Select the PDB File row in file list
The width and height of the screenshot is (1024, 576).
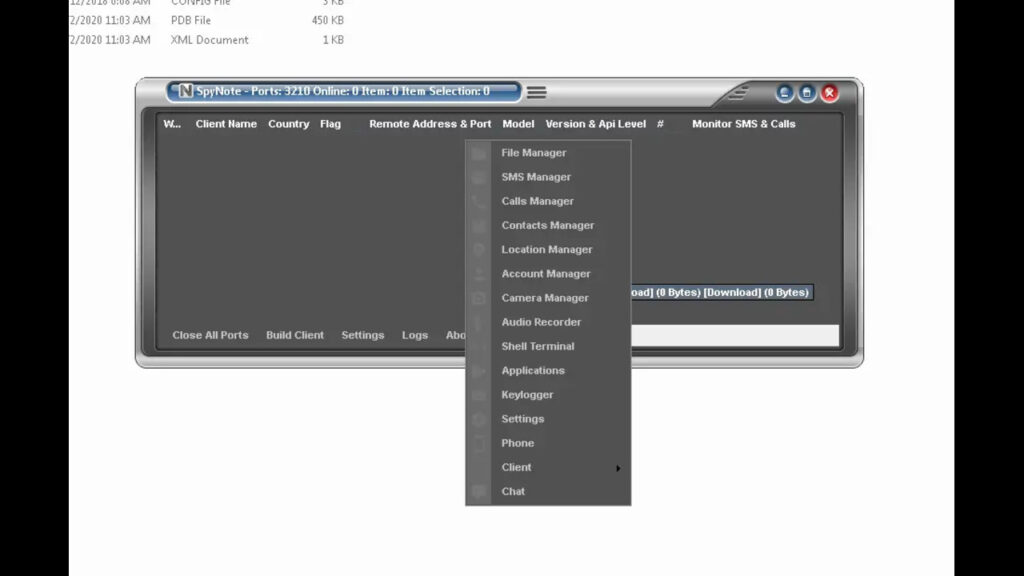[206, 20]
